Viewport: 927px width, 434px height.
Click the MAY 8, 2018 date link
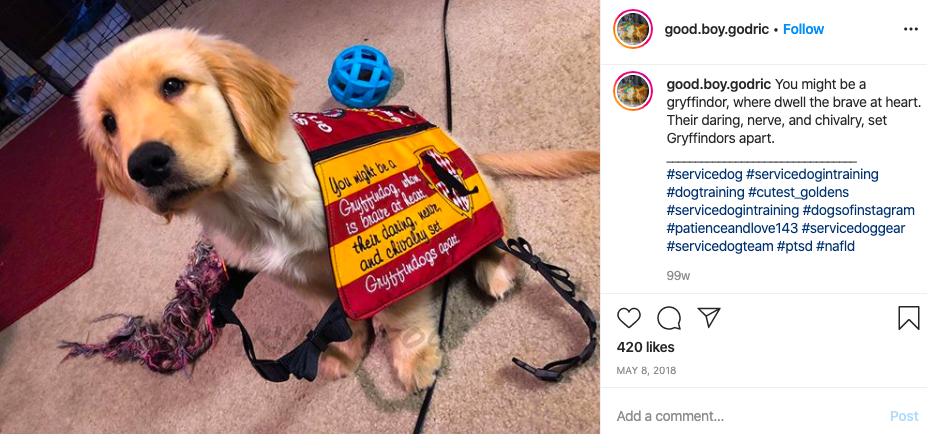(646, 371)
